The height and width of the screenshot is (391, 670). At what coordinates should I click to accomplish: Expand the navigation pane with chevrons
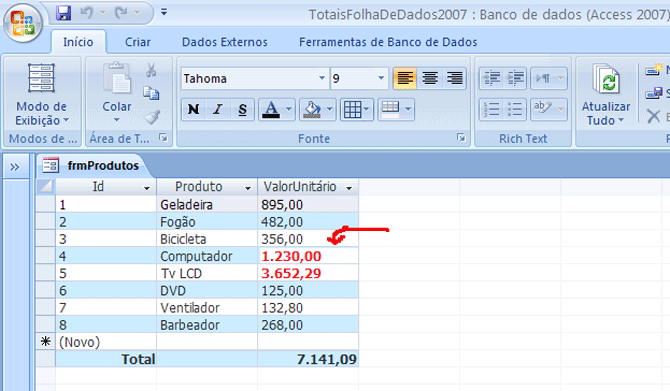pos(15,167)
